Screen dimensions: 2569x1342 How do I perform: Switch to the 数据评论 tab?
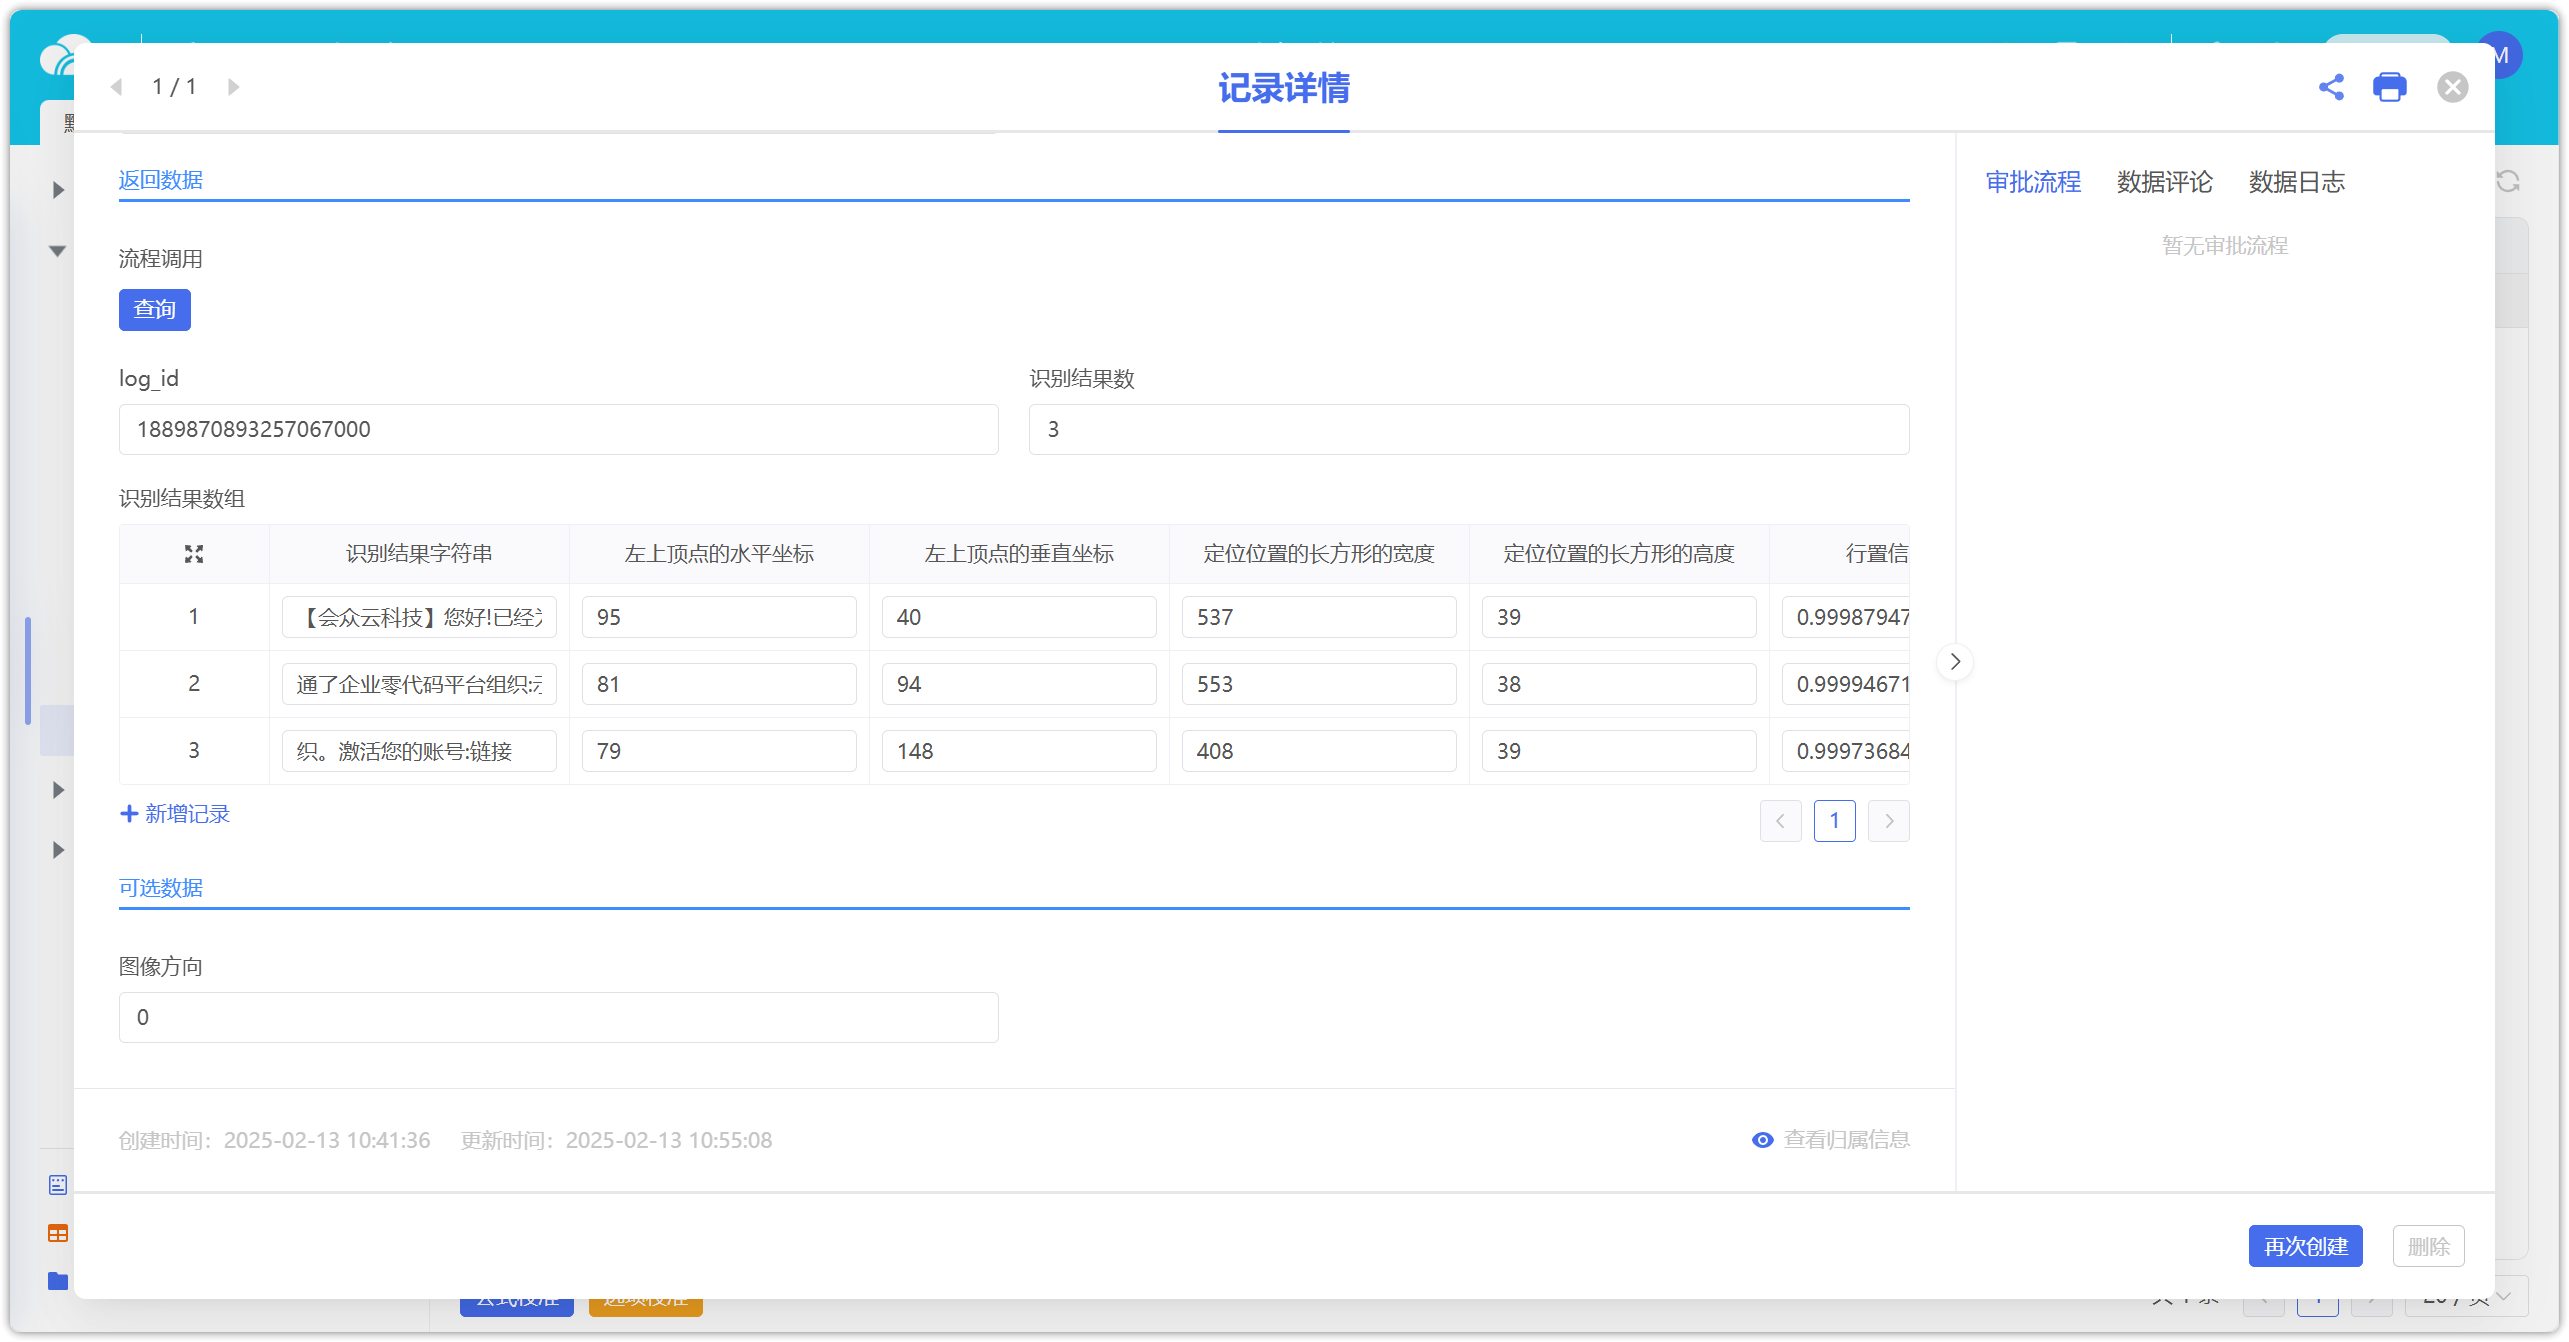pos(2164,182)
